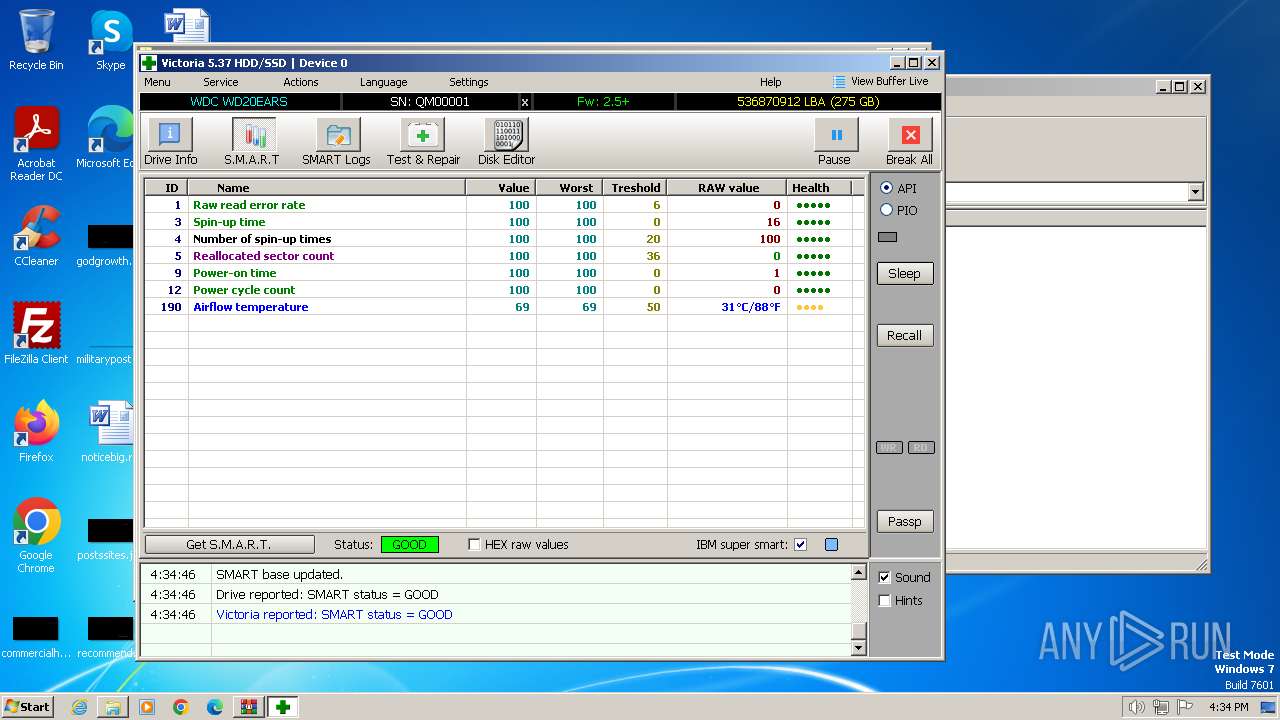Sort by the Name column header
1280x720 pixels.
pos(326,187)
